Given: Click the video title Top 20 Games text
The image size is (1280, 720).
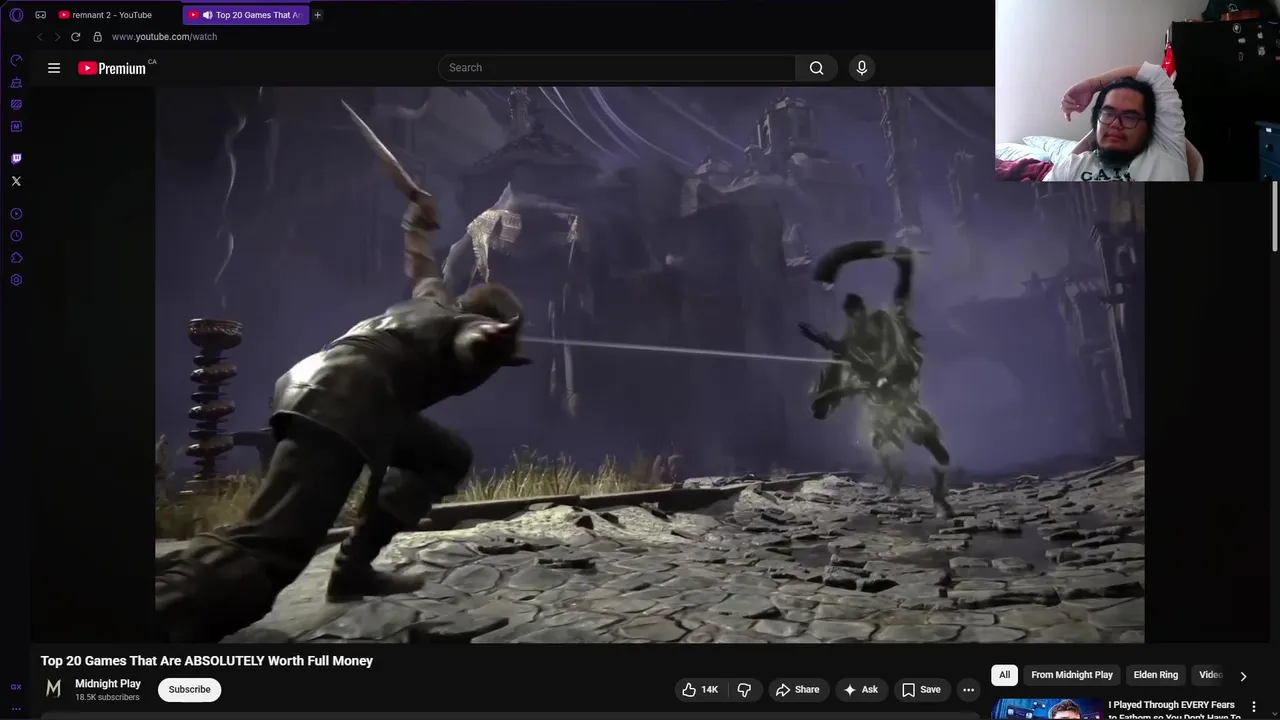Looking at the screenshot, I should tap(207, 661).
